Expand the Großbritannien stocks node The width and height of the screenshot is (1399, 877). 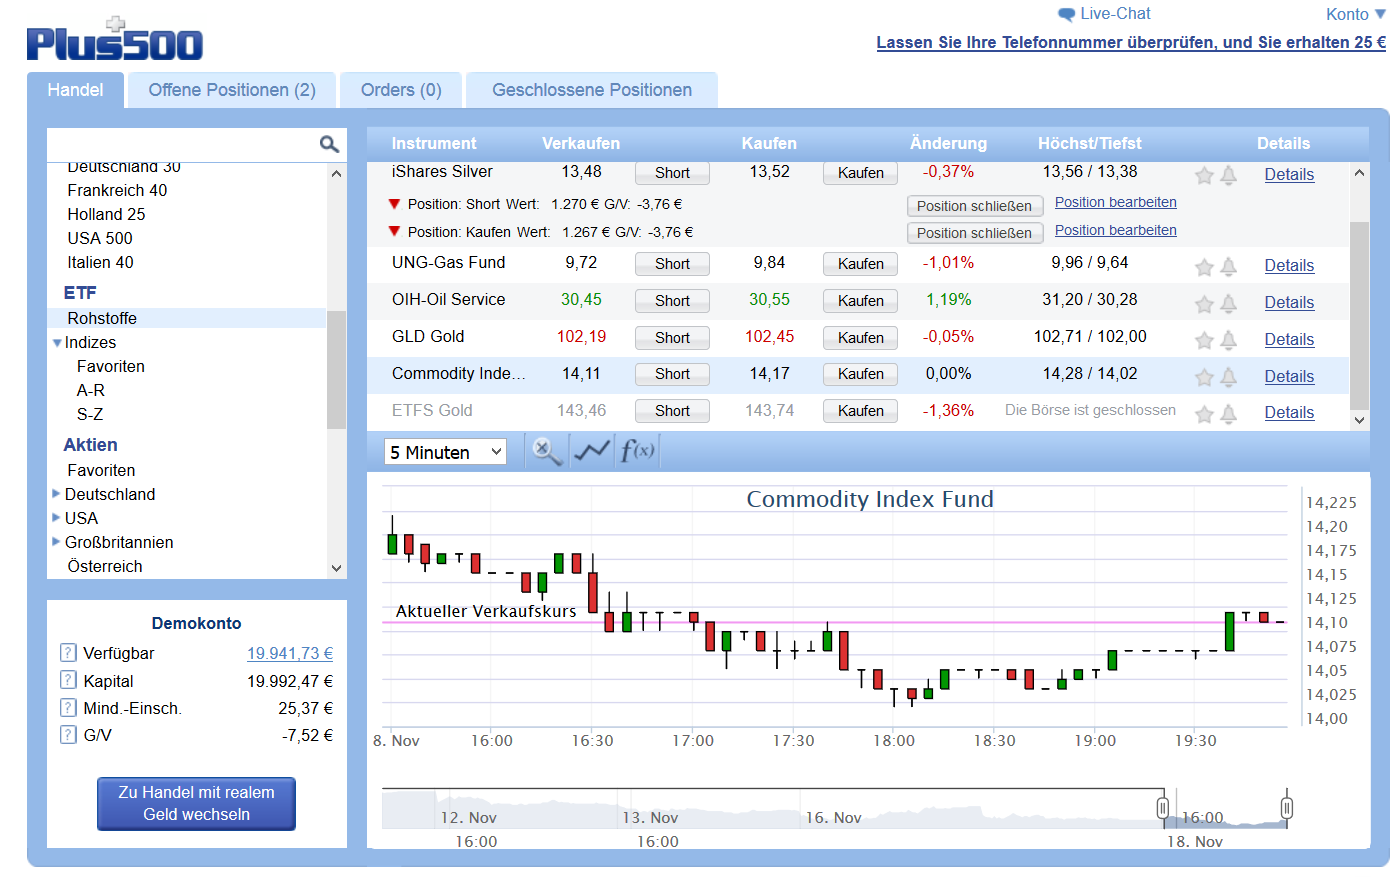coord(56,541)
